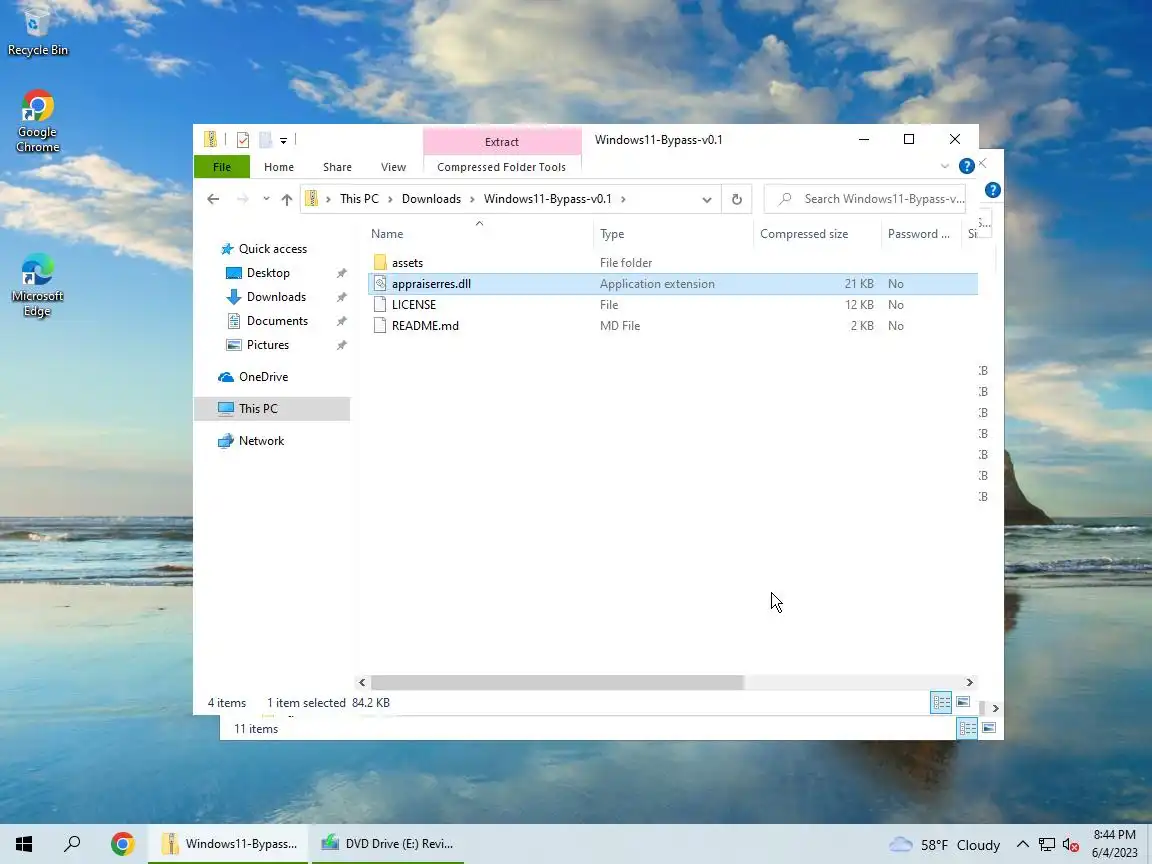Switch to details view in the background window
Image resolution: width=1152 pixels, height=864 pixels.
click(968, 728)
